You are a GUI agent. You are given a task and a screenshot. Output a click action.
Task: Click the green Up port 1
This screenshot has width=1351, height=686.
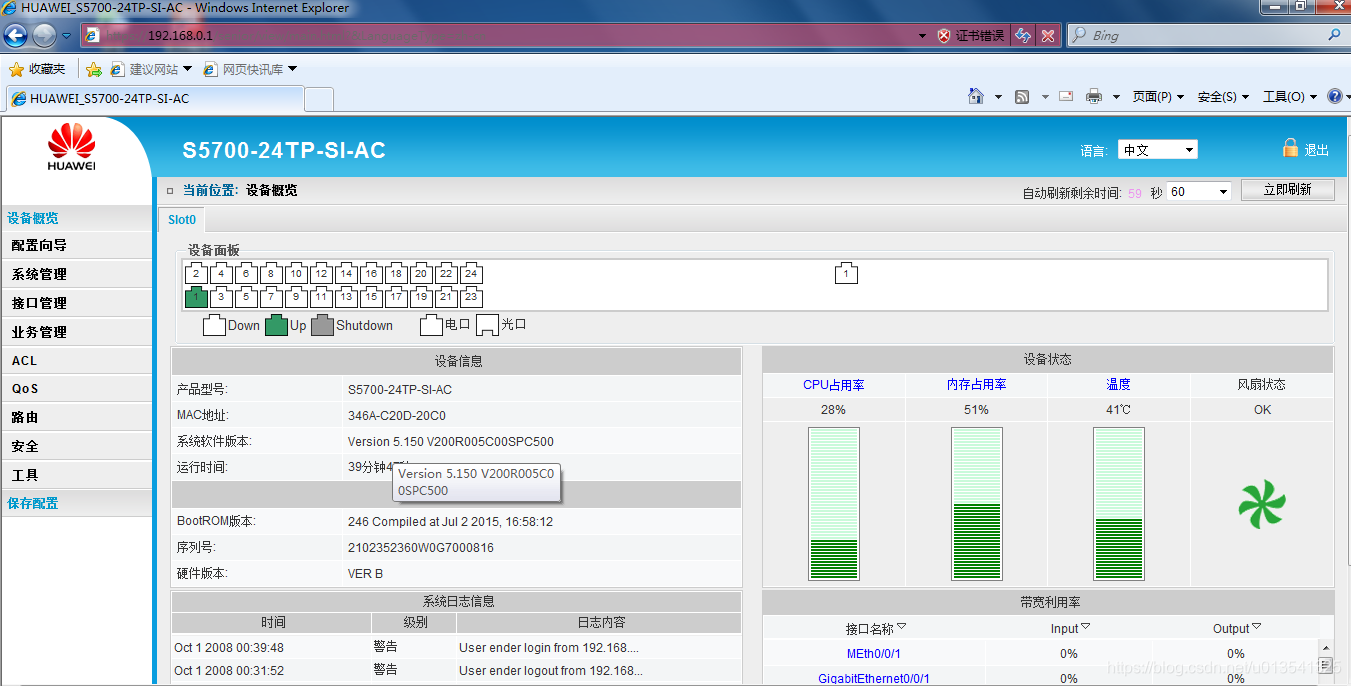click(196, 297)
